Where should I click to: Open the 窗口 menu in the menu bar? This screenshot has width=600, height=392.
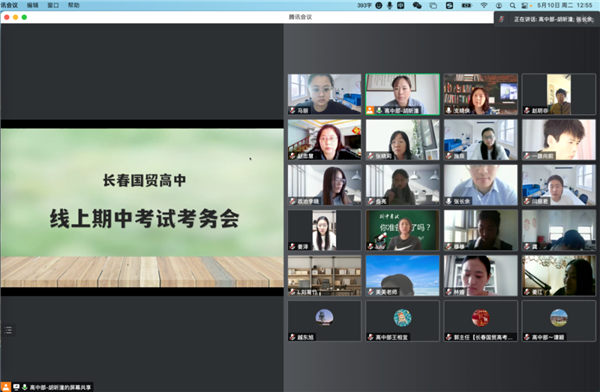53,5
